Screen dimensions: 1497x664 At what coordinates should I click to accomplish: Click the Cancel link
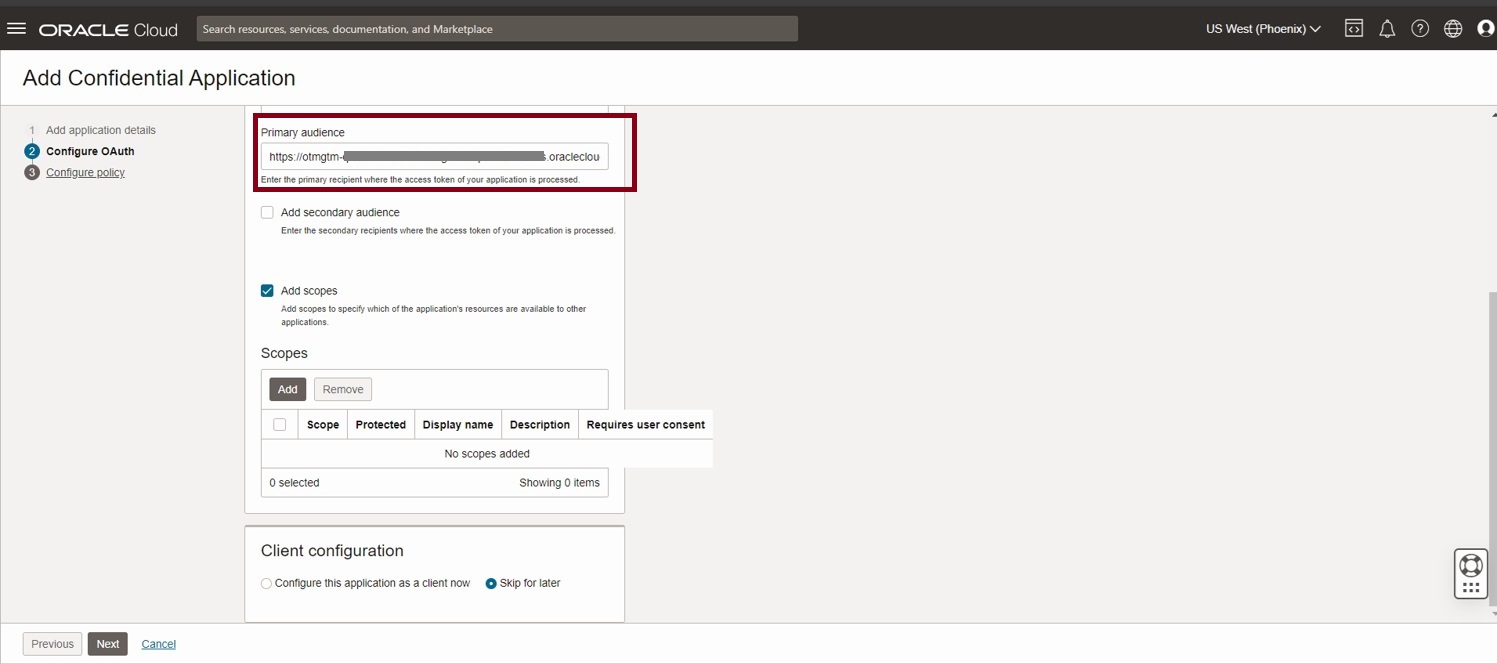click(159, 644)
